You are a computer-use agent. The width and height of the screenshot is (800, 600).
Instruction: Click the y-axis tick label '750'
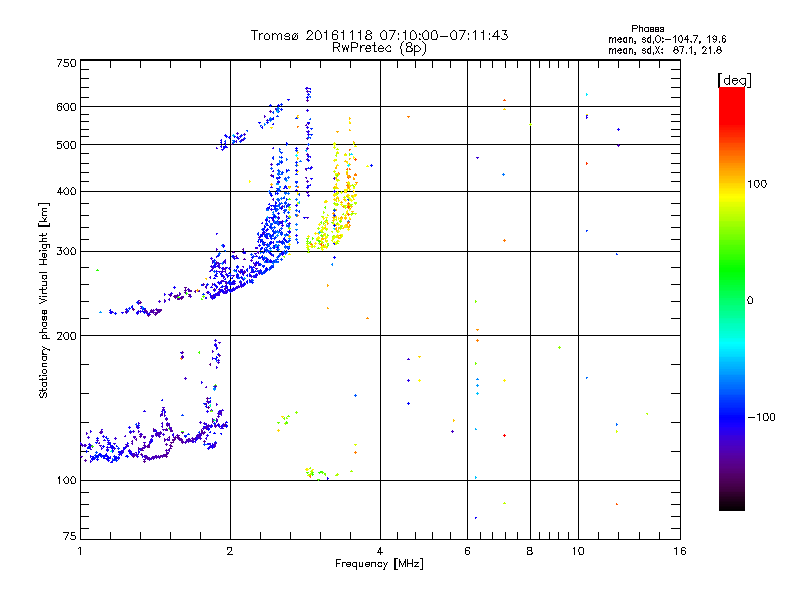click(x=66, y=63)
